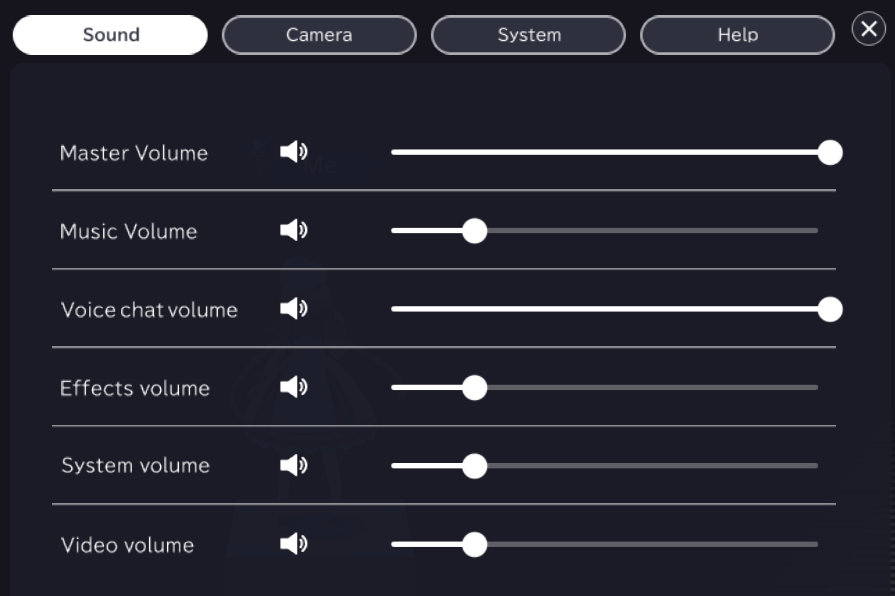Mute the Master Volume speaker icon
The height and width of the screenshot is (596, 895).
(x=293, y=152)
